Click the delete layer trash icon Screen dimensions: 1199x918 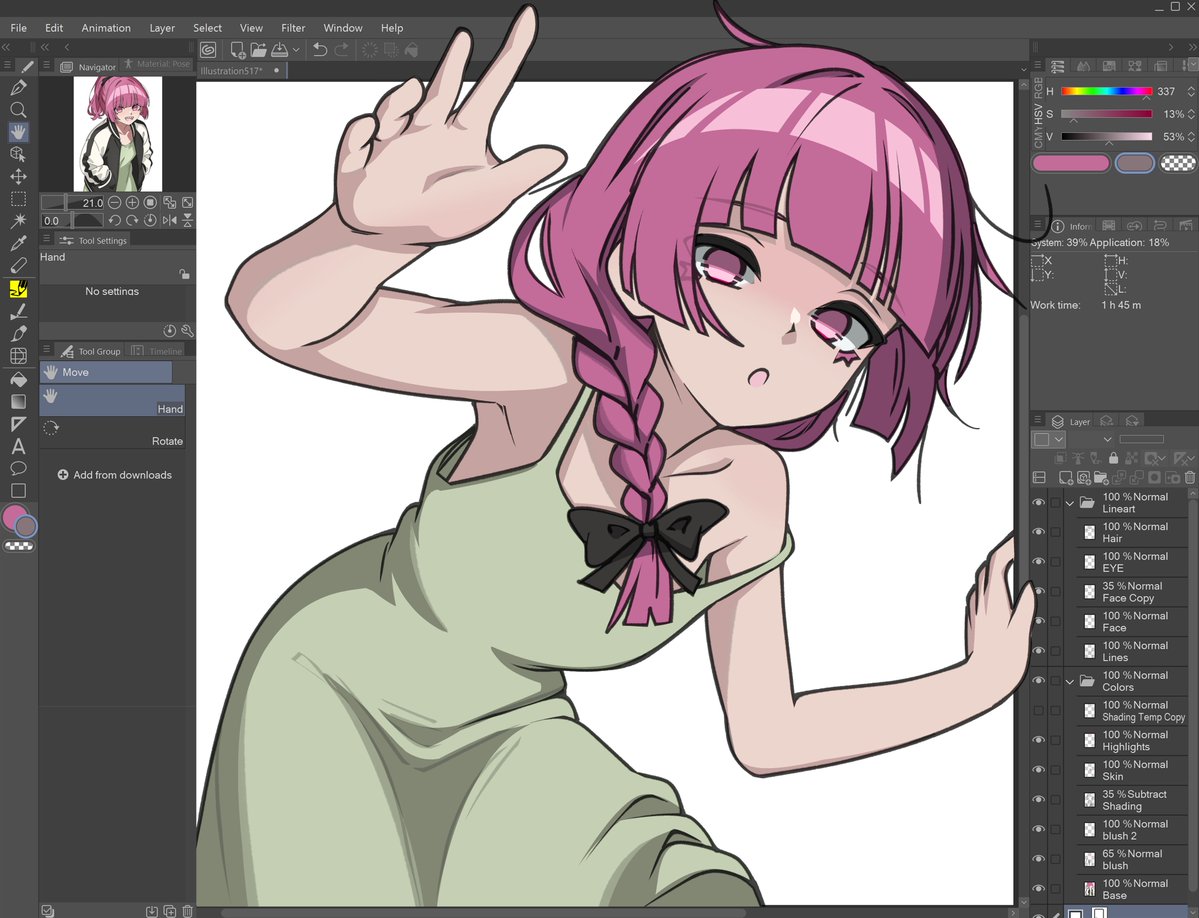click(x=1190, y=478)
